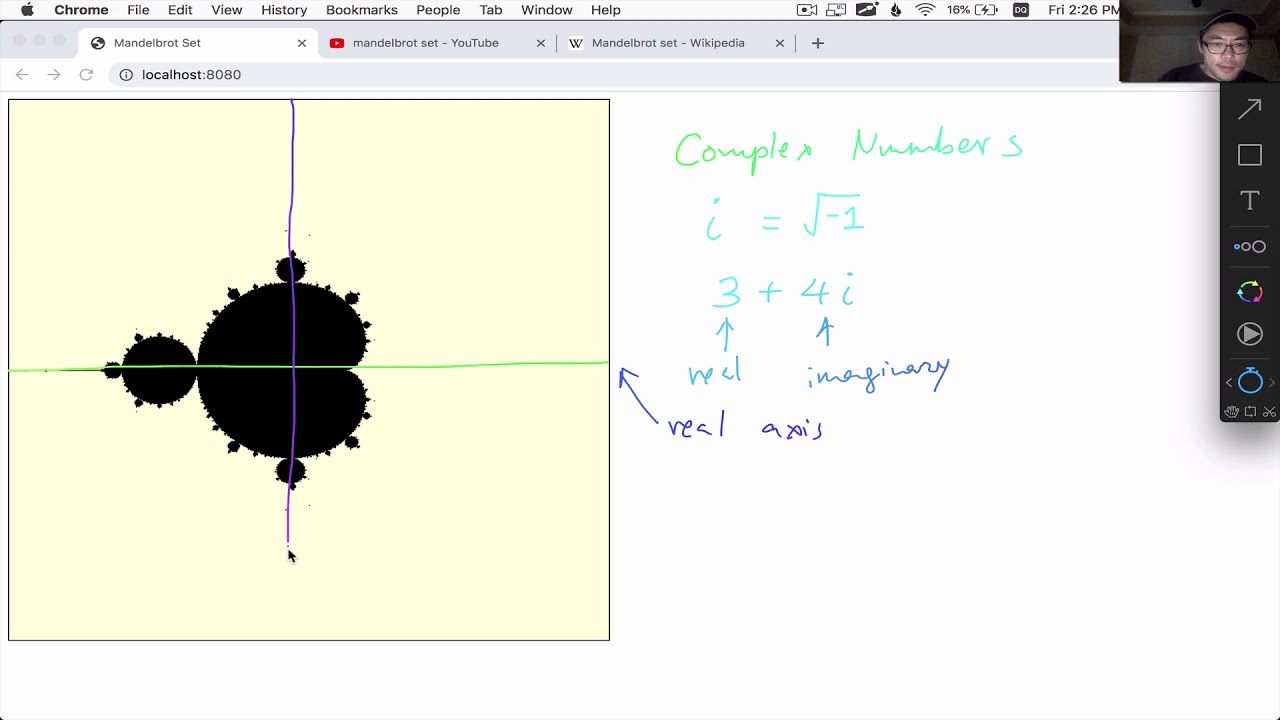1280x720 pixels.
Task: Open the History menu
Action: tap(284, 10)
